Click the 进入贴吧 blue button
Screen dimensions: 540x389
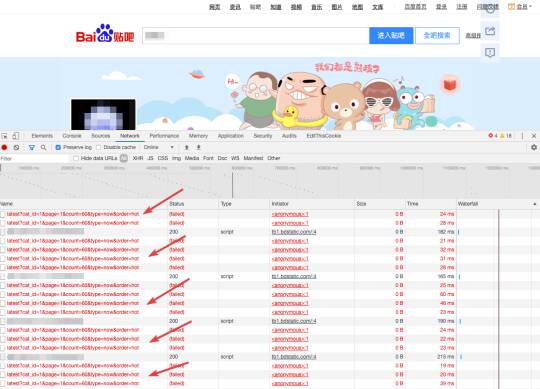pyautogui.click(x=391, y=35)
